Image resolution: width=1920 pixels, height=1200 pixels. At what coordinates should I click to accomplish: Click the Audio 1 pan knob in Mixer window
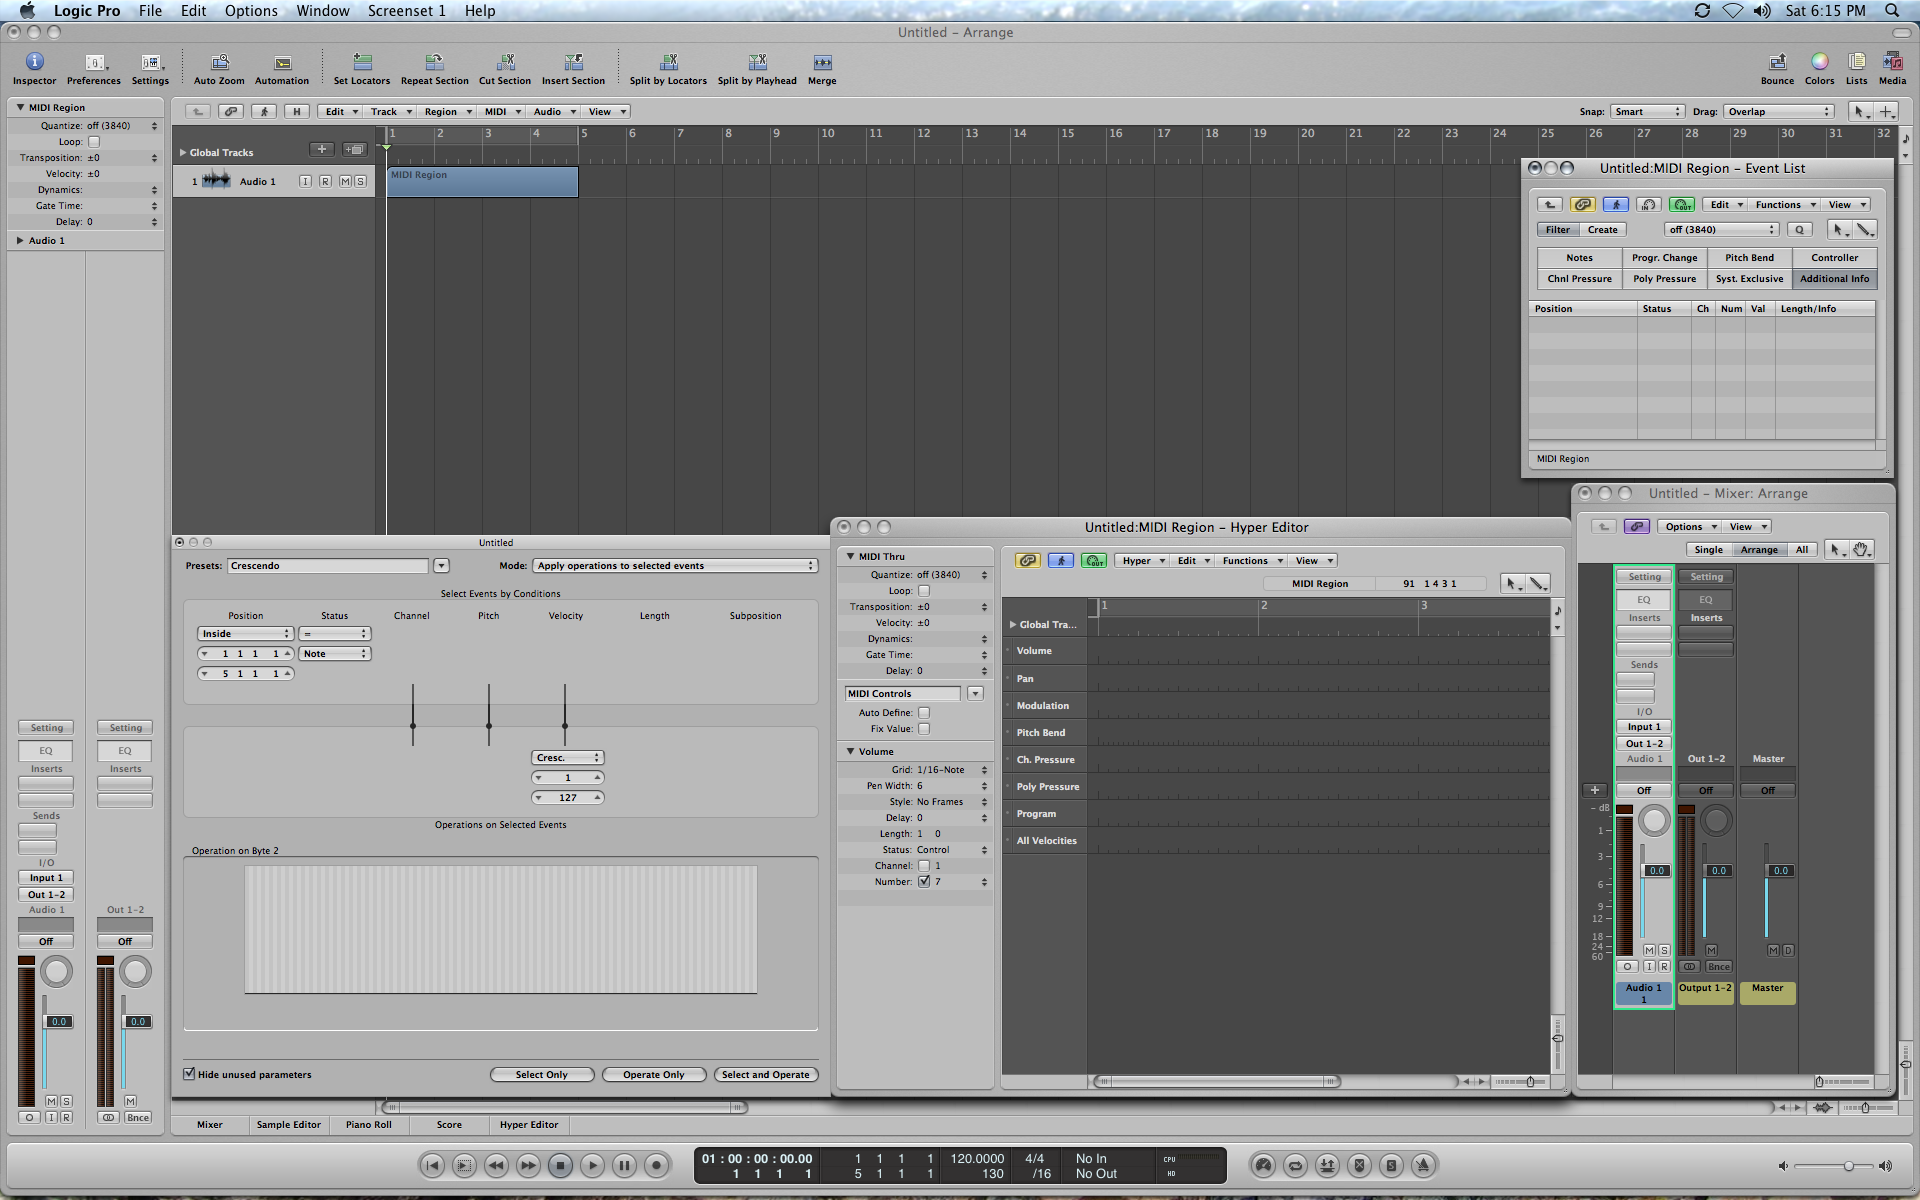(1655, 821)
